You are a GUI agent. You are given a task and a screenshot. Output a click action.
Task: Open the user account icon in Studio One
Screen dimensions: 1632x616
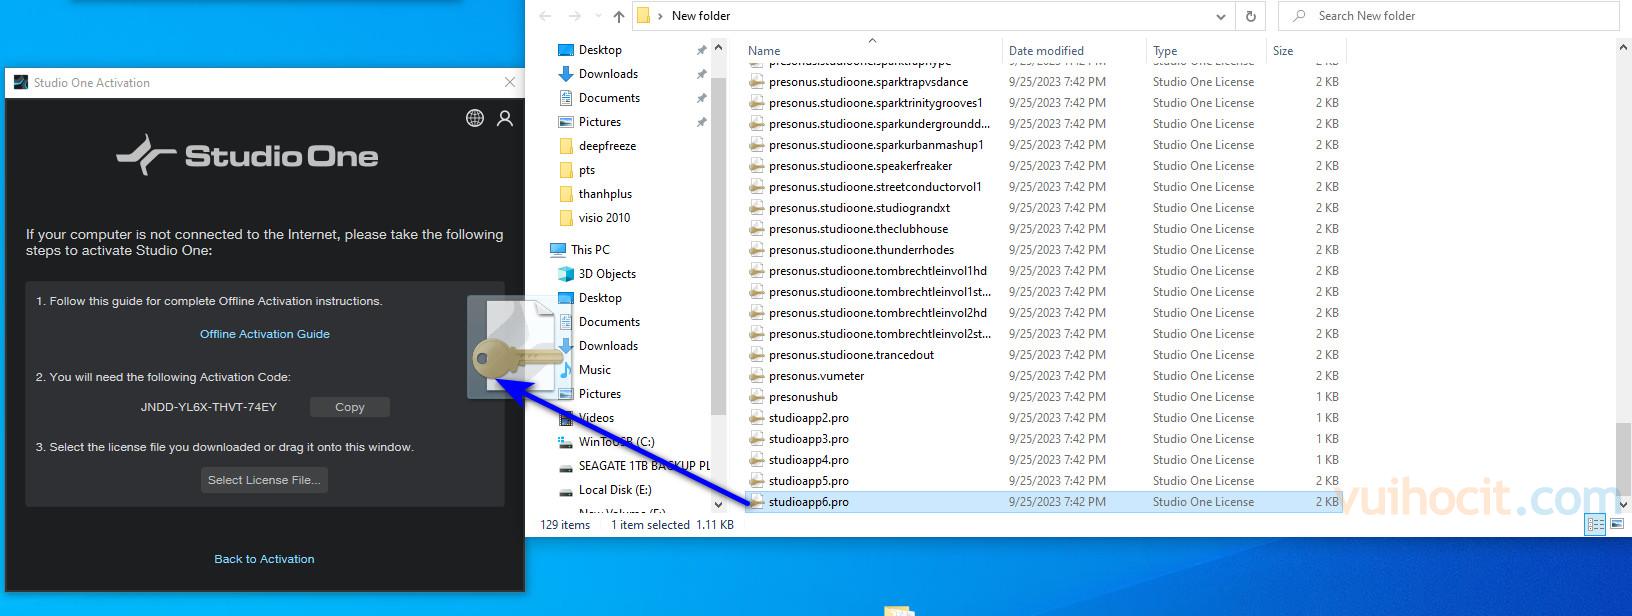click(x=505, y=118)
